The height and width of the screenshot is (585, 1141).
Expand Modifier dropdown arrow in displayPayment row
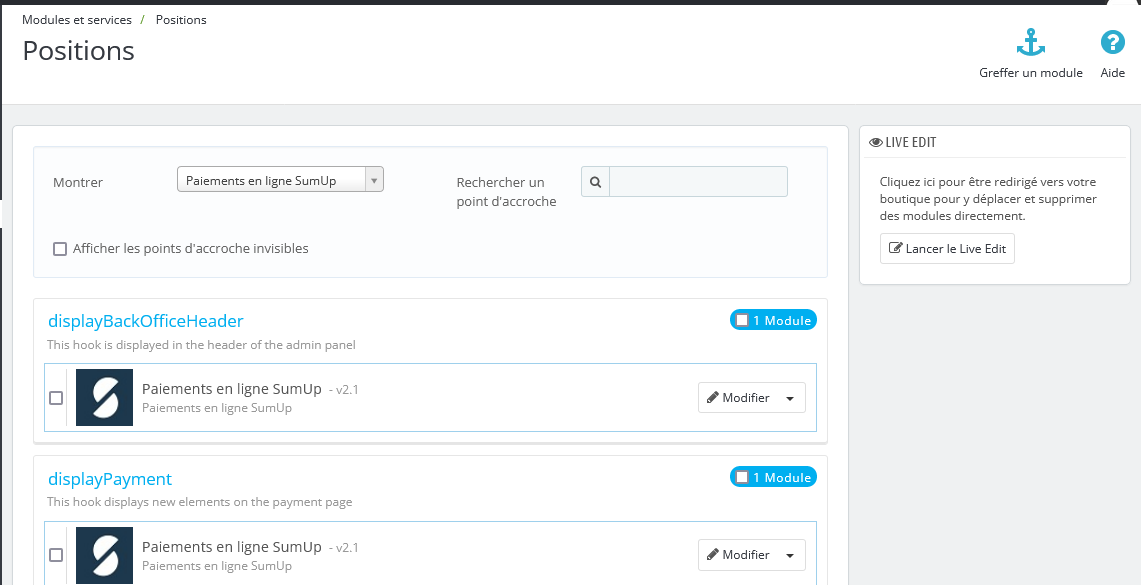(790, 555)
